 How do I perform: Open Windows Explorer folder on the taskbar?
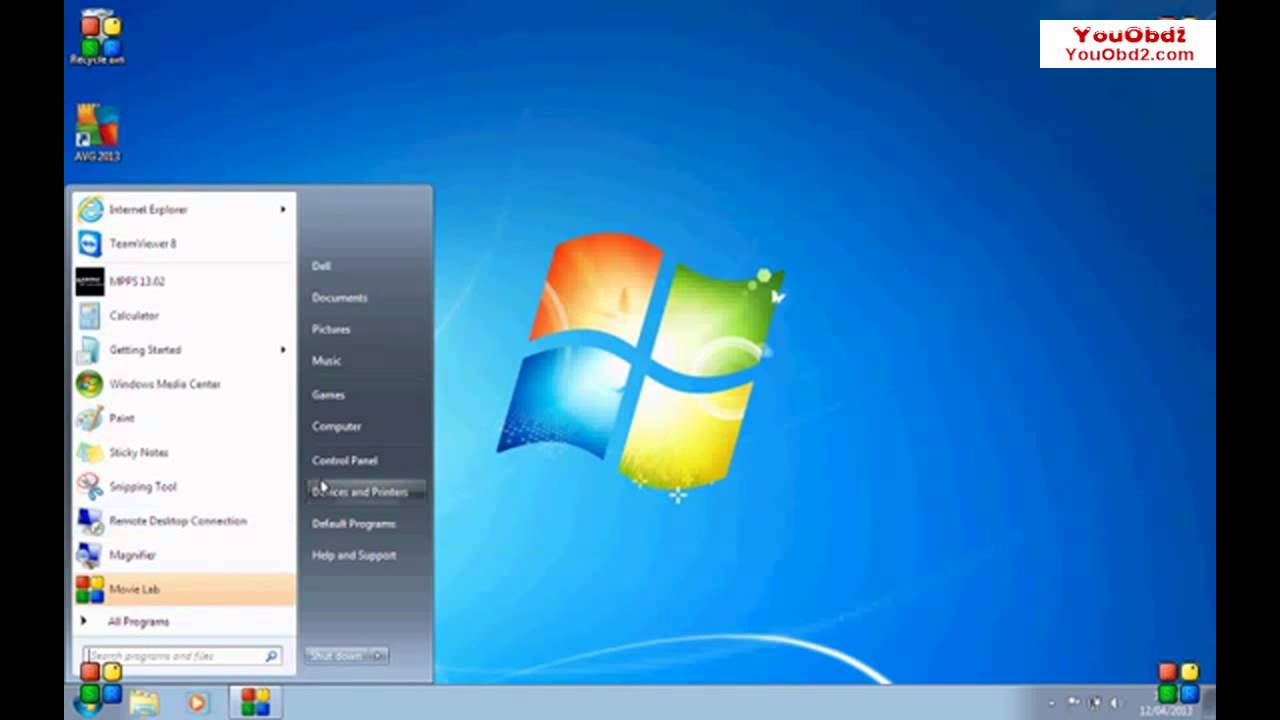coord(144,702)
